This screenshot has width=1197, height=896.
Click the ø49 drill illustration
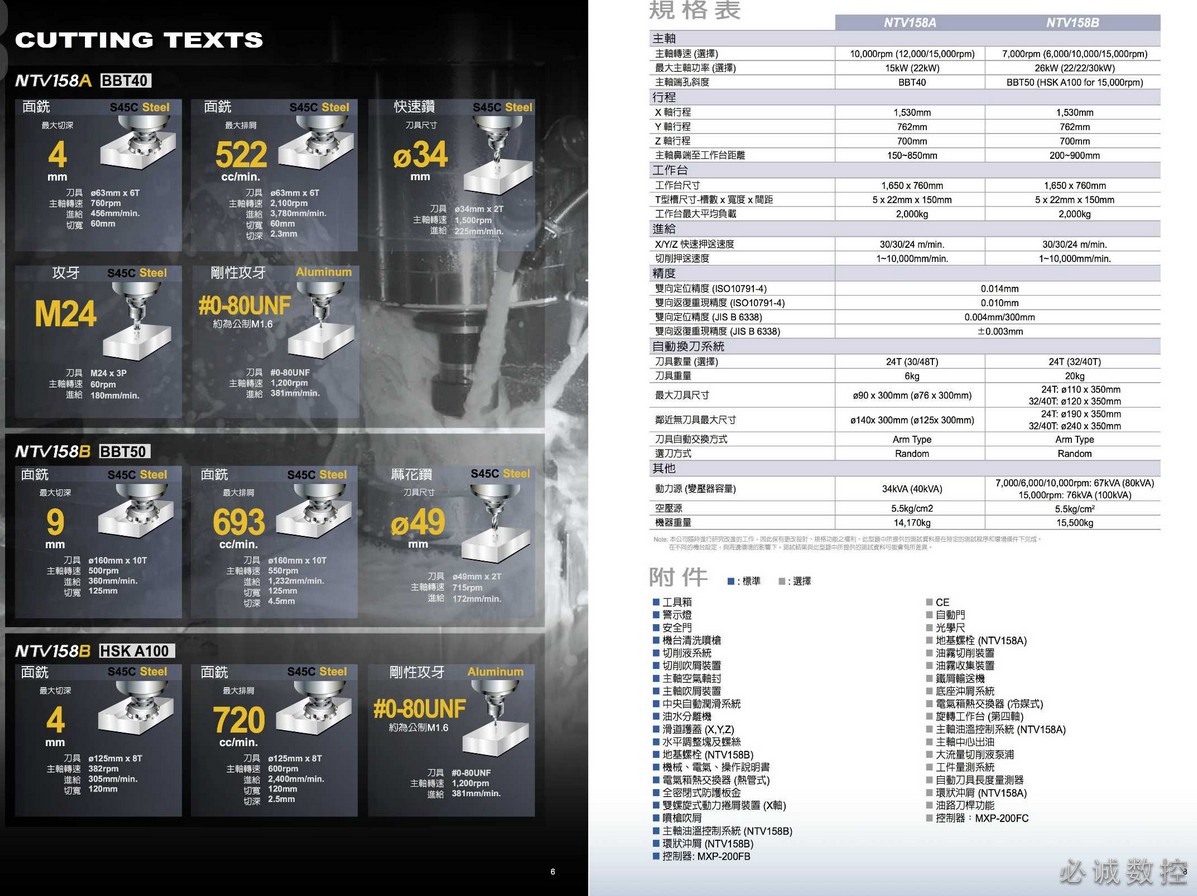coord(495,524)
